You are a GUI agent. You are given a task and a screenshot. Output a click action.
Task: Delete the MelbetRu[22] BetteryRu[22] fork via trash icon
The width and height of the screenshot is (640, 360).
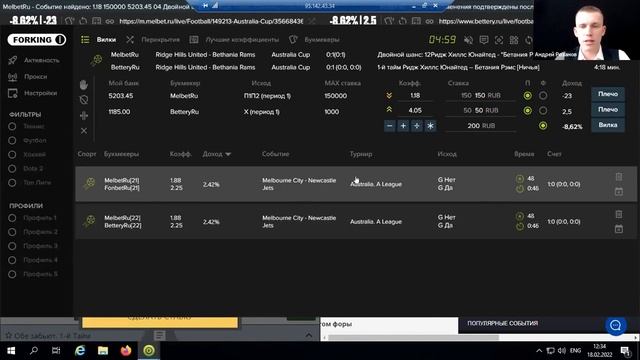(619, 214)
